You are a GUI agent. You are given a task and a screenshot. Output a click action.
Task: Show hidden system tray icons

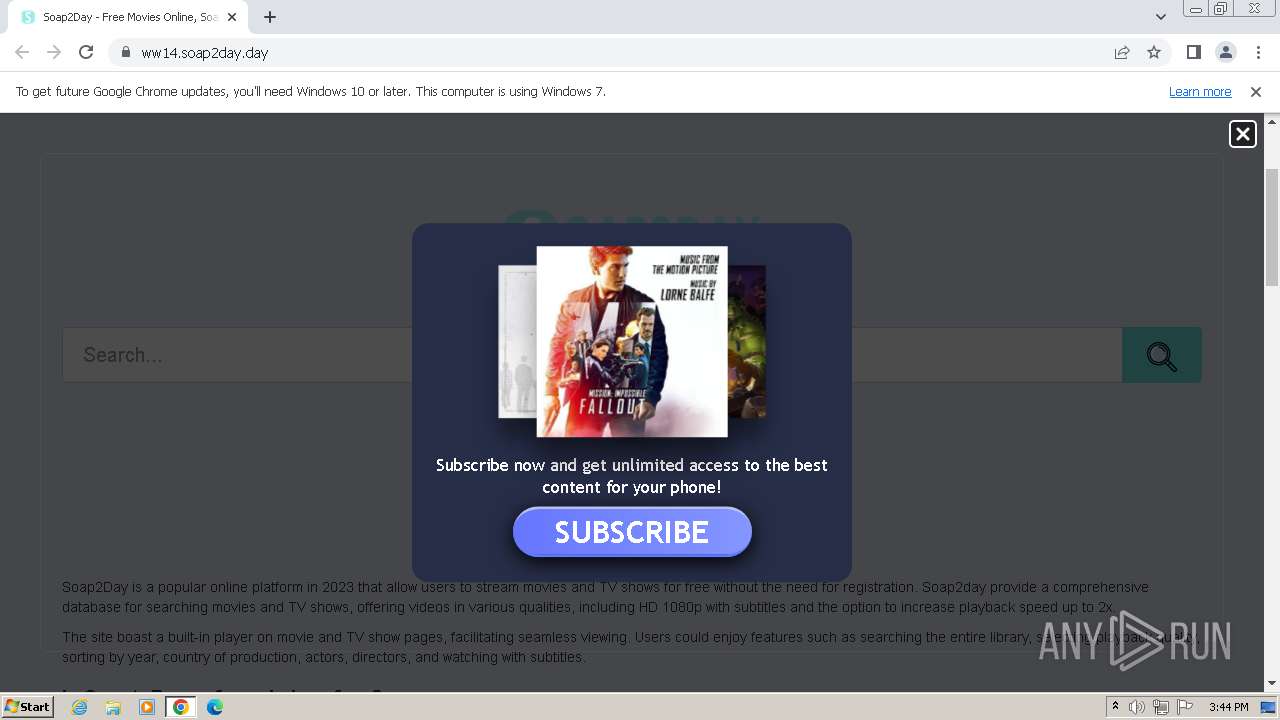point(1115,707)
